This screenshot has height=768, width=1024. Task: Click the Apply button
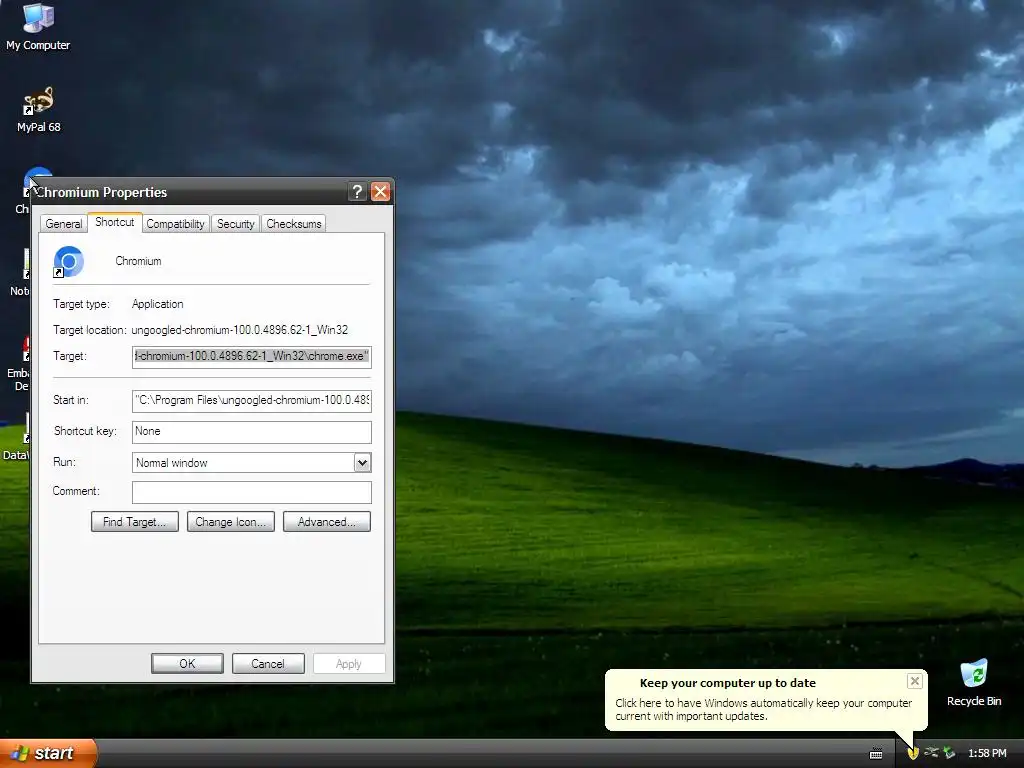point(349,663)
